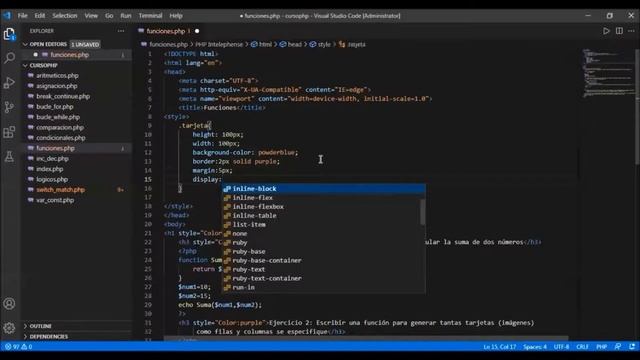Open the Explorer view in activity bar
640x360 pixels.
(9, 34)
